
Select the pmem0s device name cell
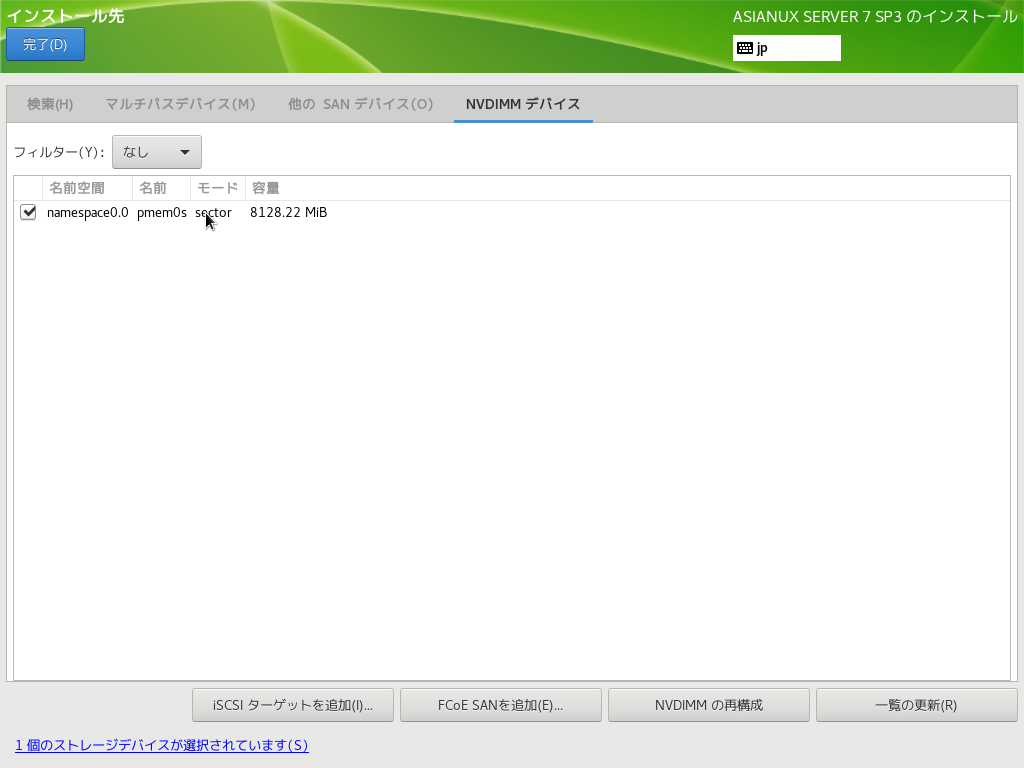point(161,213)
